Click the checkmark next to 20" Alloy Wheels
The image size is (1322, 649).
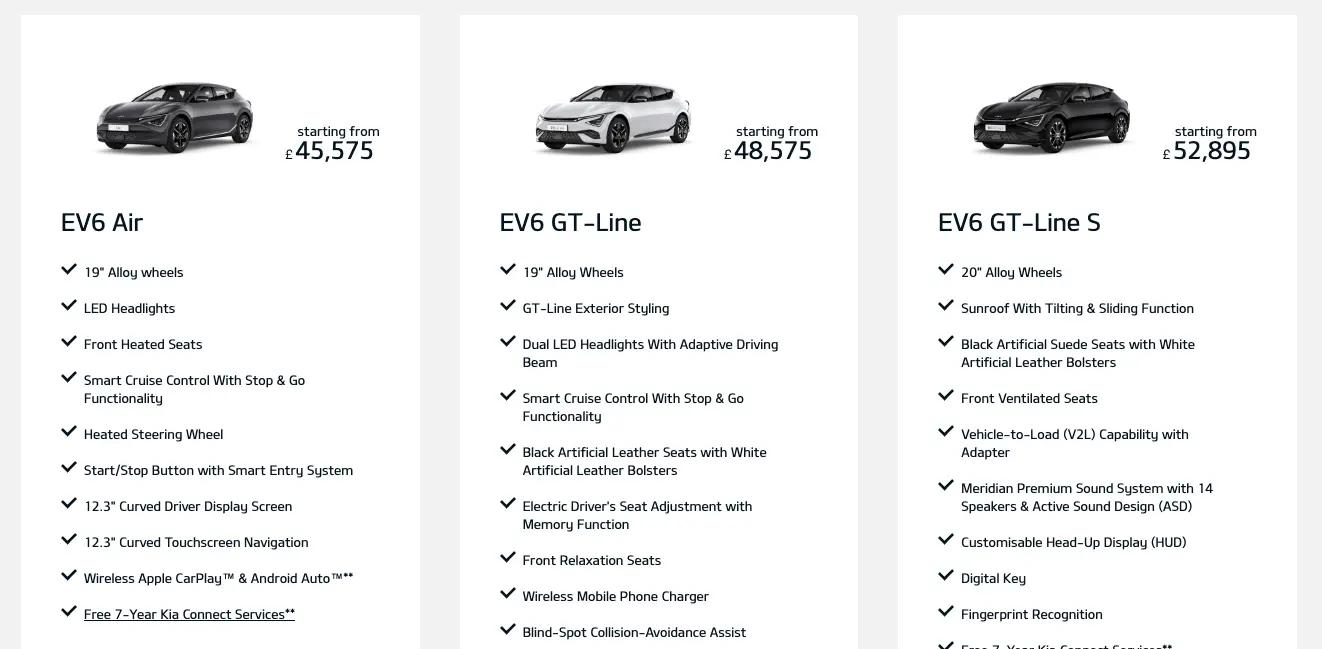[x=946, y=270]
